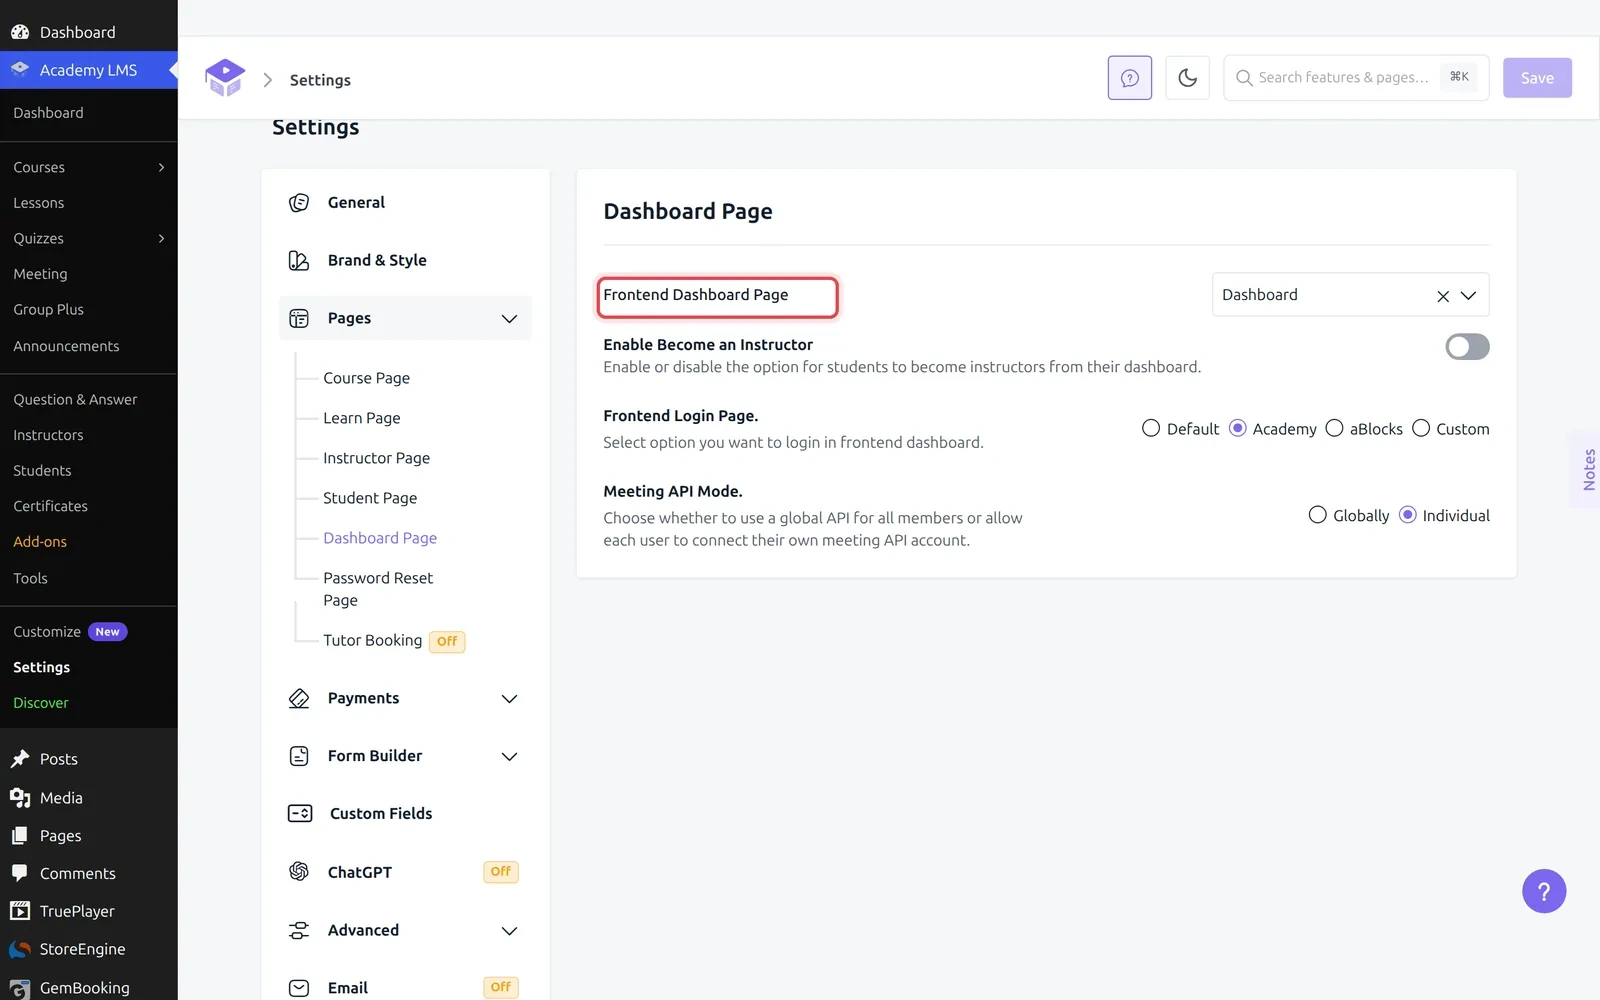The image size is (1600, 1000).
Task: Open the floating purple help bubble
Action: [x=1544, y=891]
